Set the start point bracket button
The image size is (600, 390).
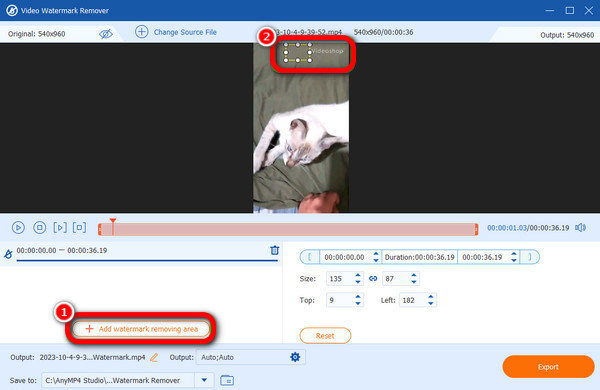click(x=310, y=257)
